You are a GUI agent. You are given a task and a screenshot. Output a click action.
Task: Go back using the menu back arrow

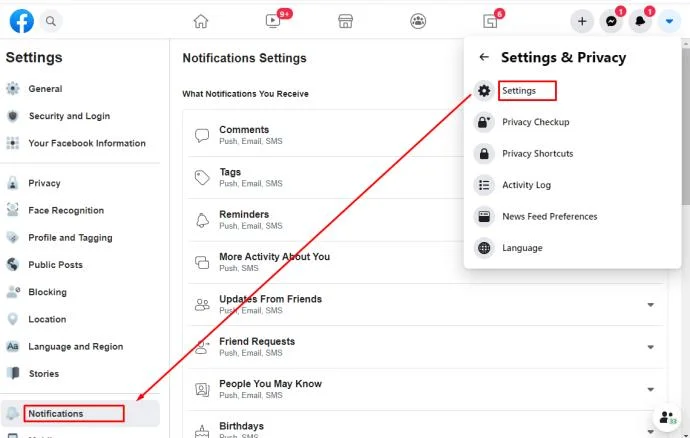click(484, 57)
